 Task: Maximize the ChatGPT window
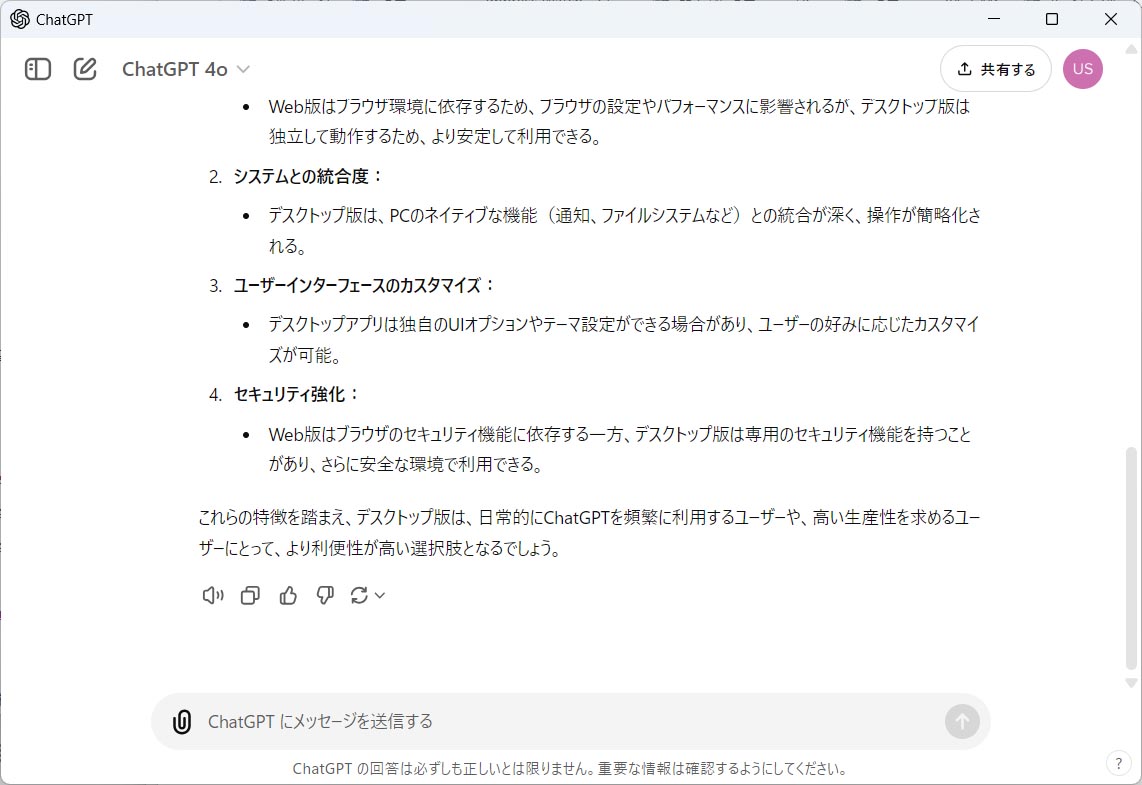click(1052, 19)
